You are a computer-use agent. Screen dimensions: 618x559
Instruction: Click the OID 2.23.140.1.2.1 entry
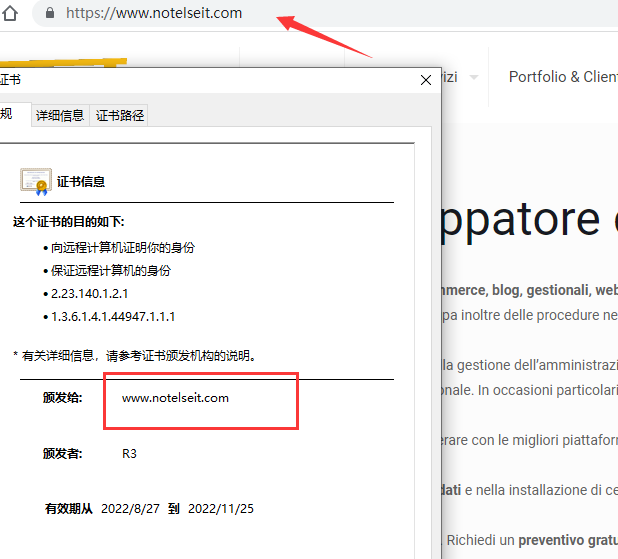coord(89,294)
